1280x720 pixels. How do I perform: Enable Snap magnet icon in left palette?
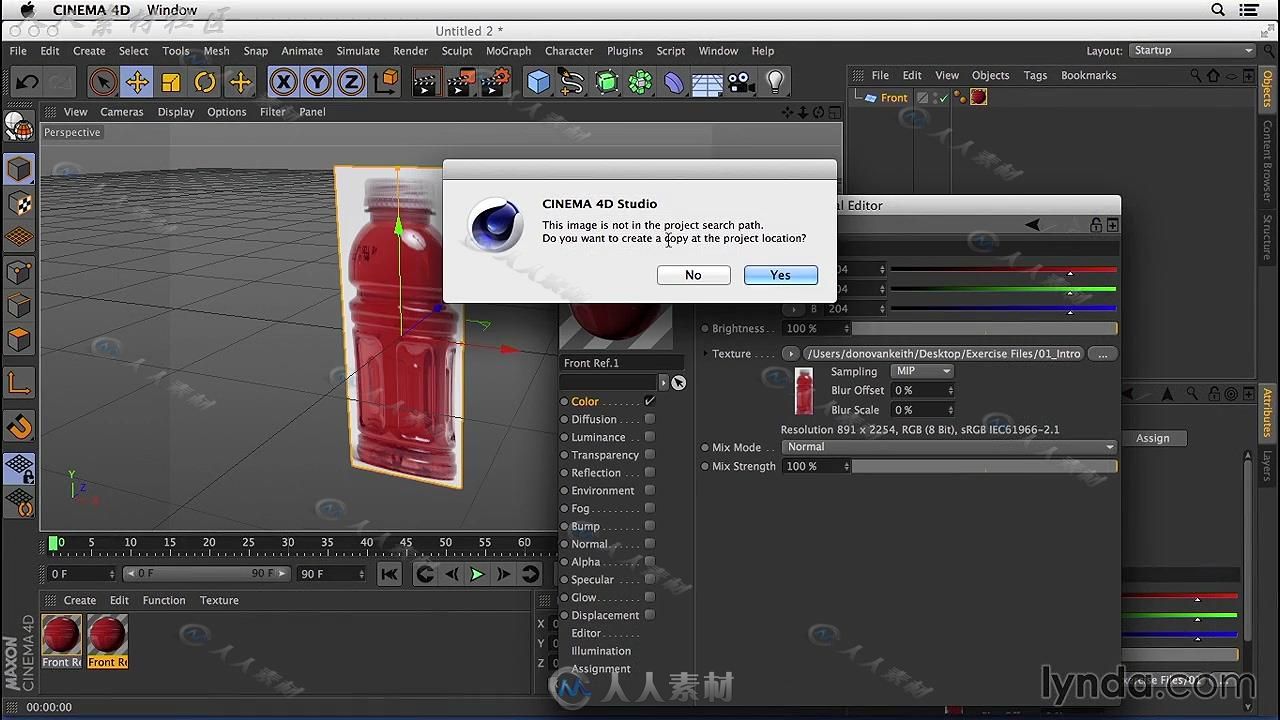(x=19, y=427)
